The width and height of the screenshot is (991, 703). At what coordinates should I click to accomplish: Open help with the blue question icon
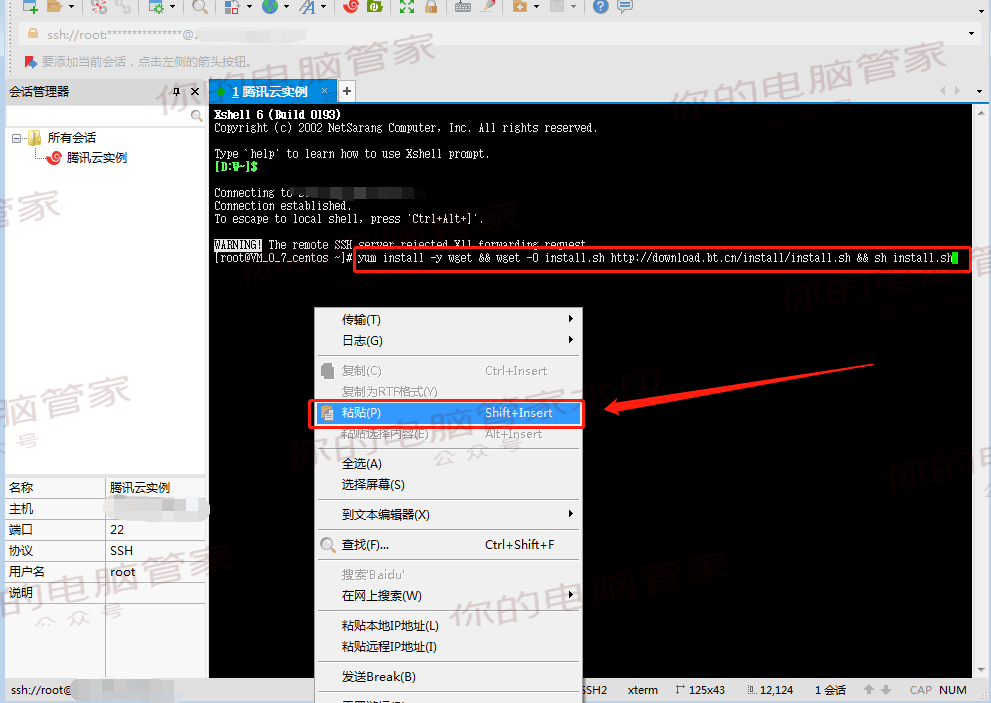coord(600,7)
